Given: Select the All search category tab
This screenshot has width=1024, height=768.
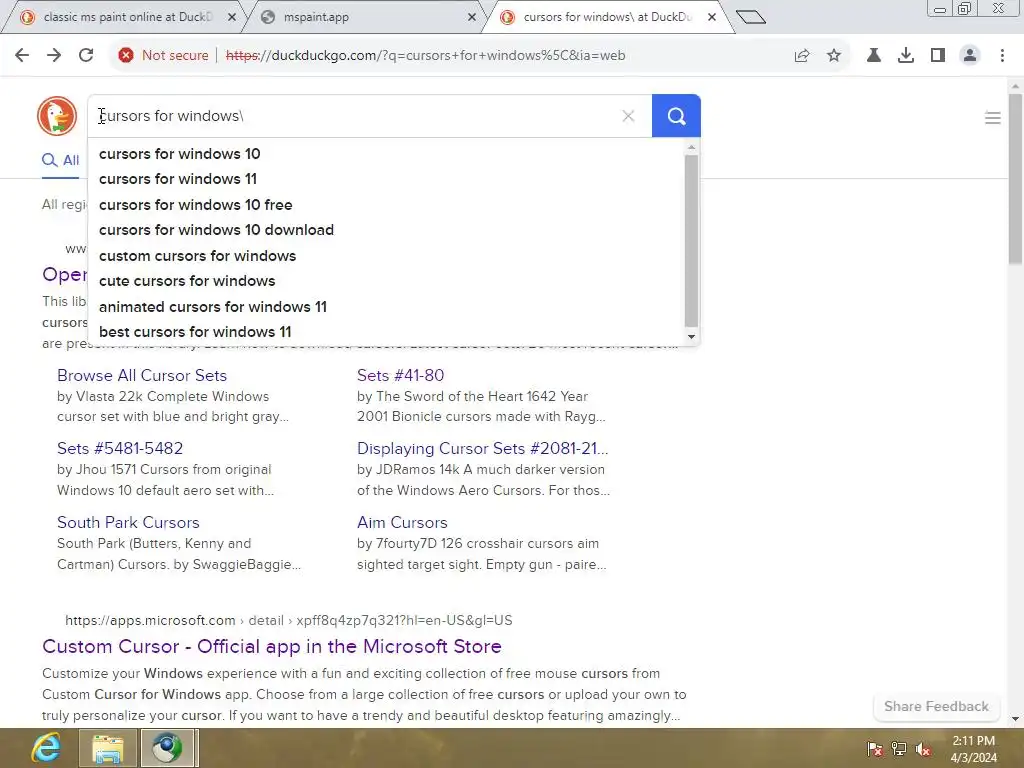Looking at the screenshot, I should pyautogui.click(x=61, y=161).
